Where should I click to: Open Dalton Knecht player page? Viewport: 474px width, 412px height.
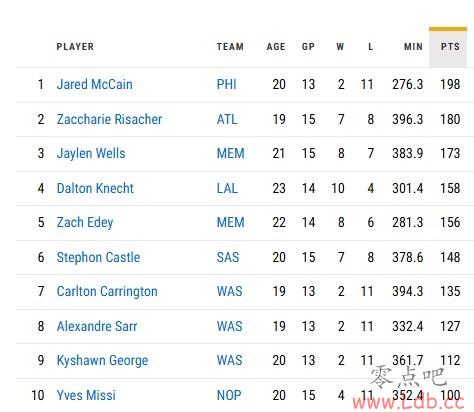(x=95, y=188)
